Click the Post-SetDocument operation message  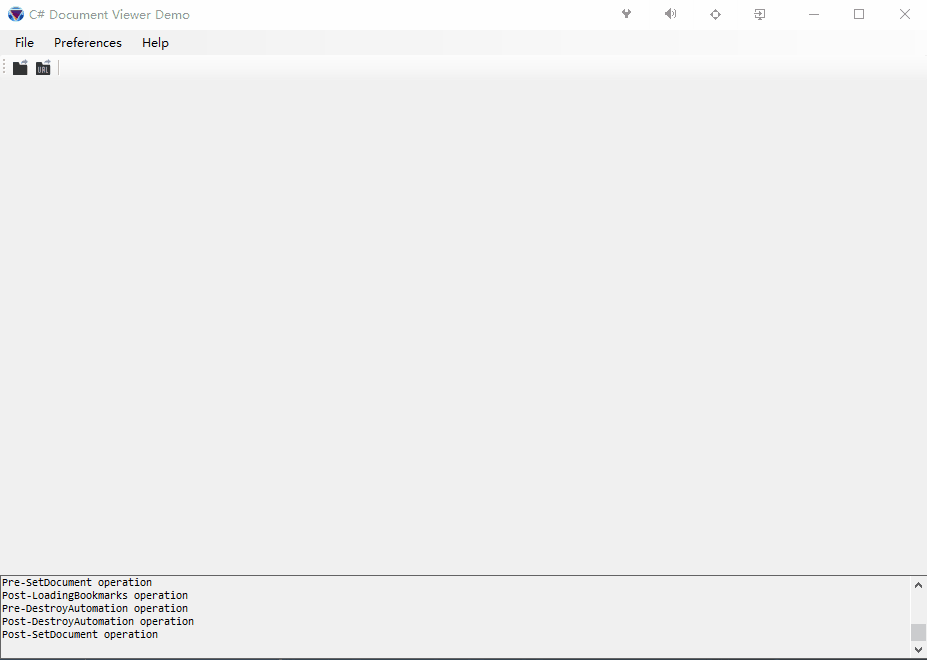80,633
